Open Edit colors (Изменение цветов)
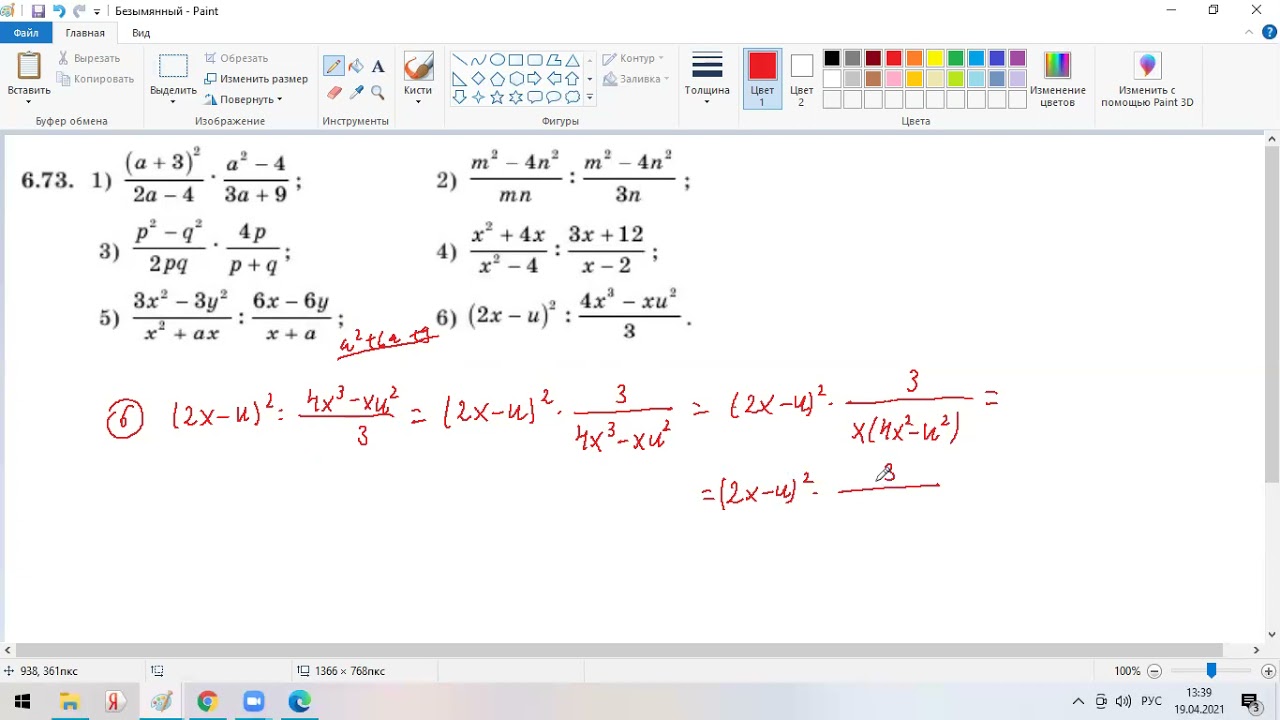The width and height of the screenshot is (1280, 720). click(x=1057, y=79)
